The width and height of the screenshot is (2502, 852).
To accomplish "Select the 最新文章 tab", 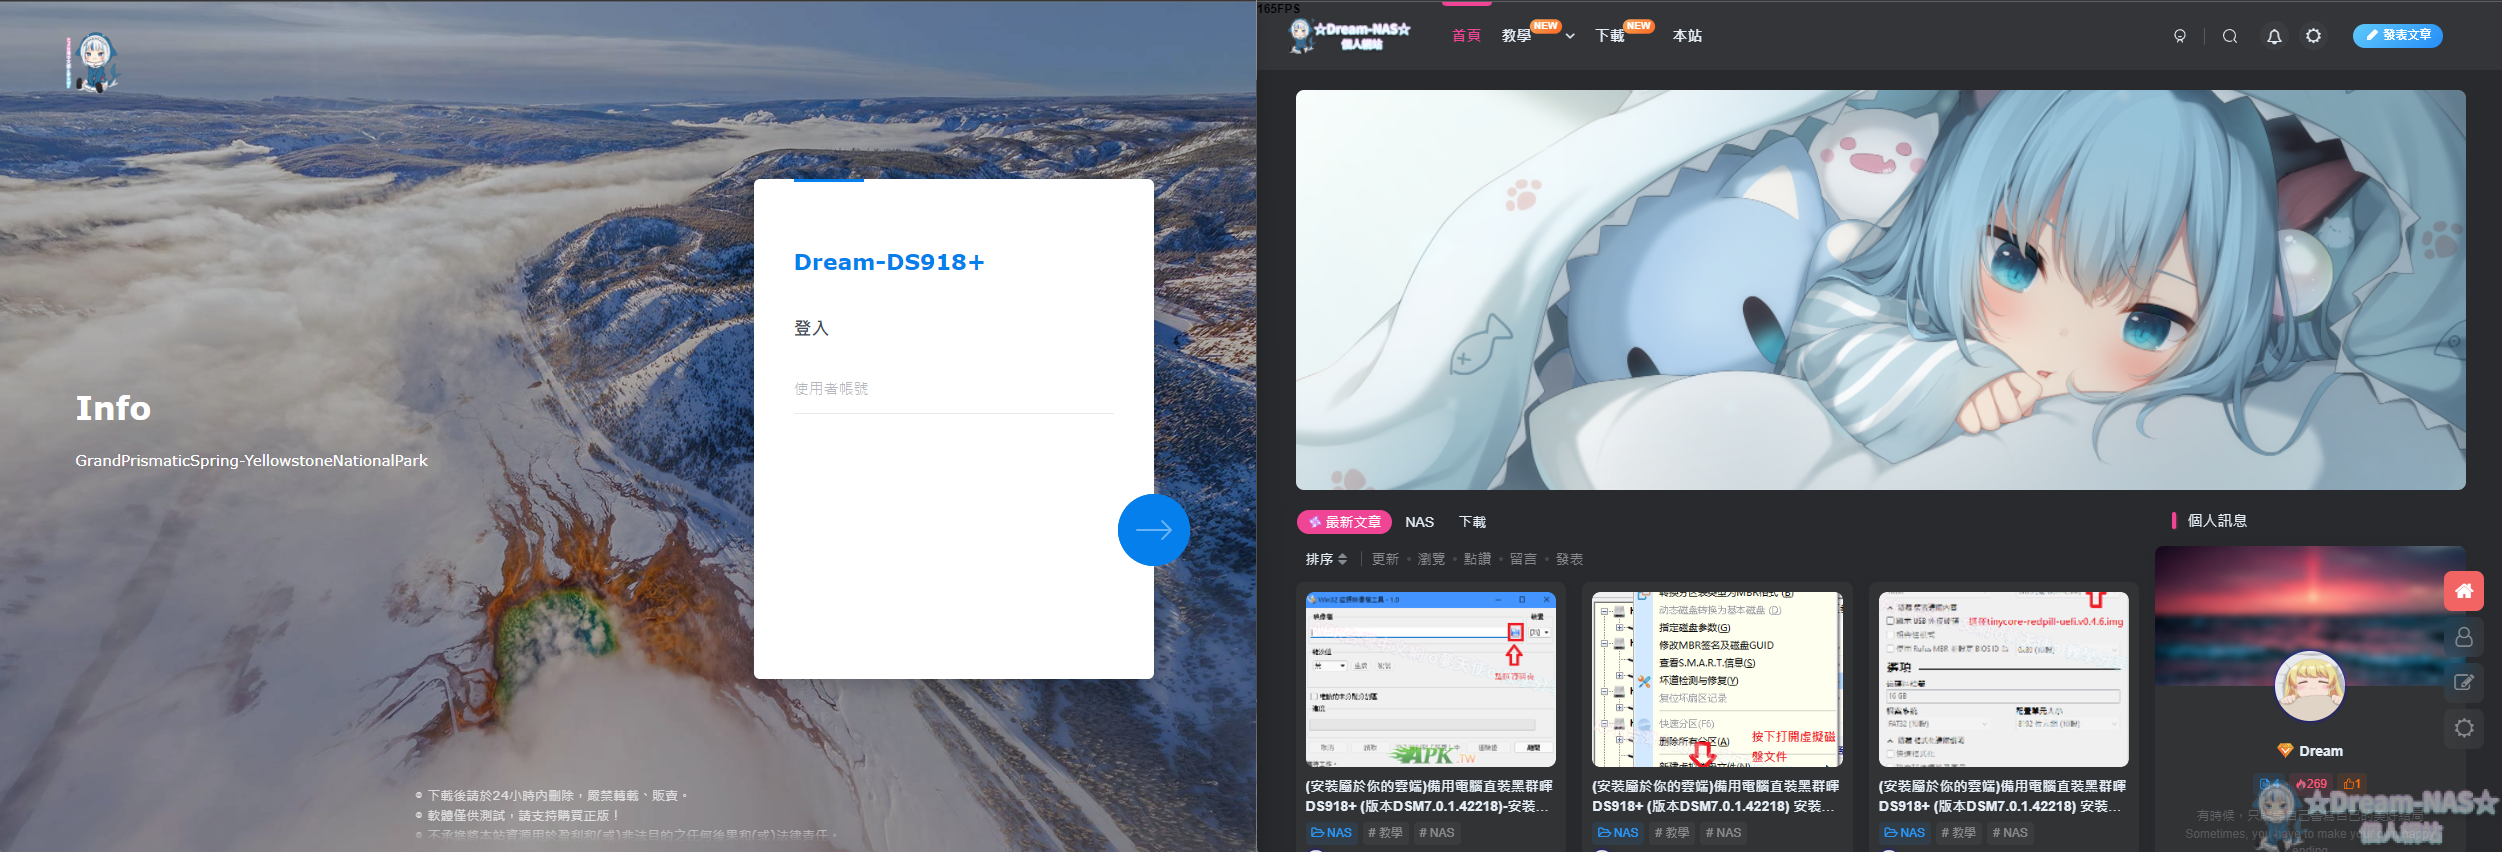I will [1344, 522].
